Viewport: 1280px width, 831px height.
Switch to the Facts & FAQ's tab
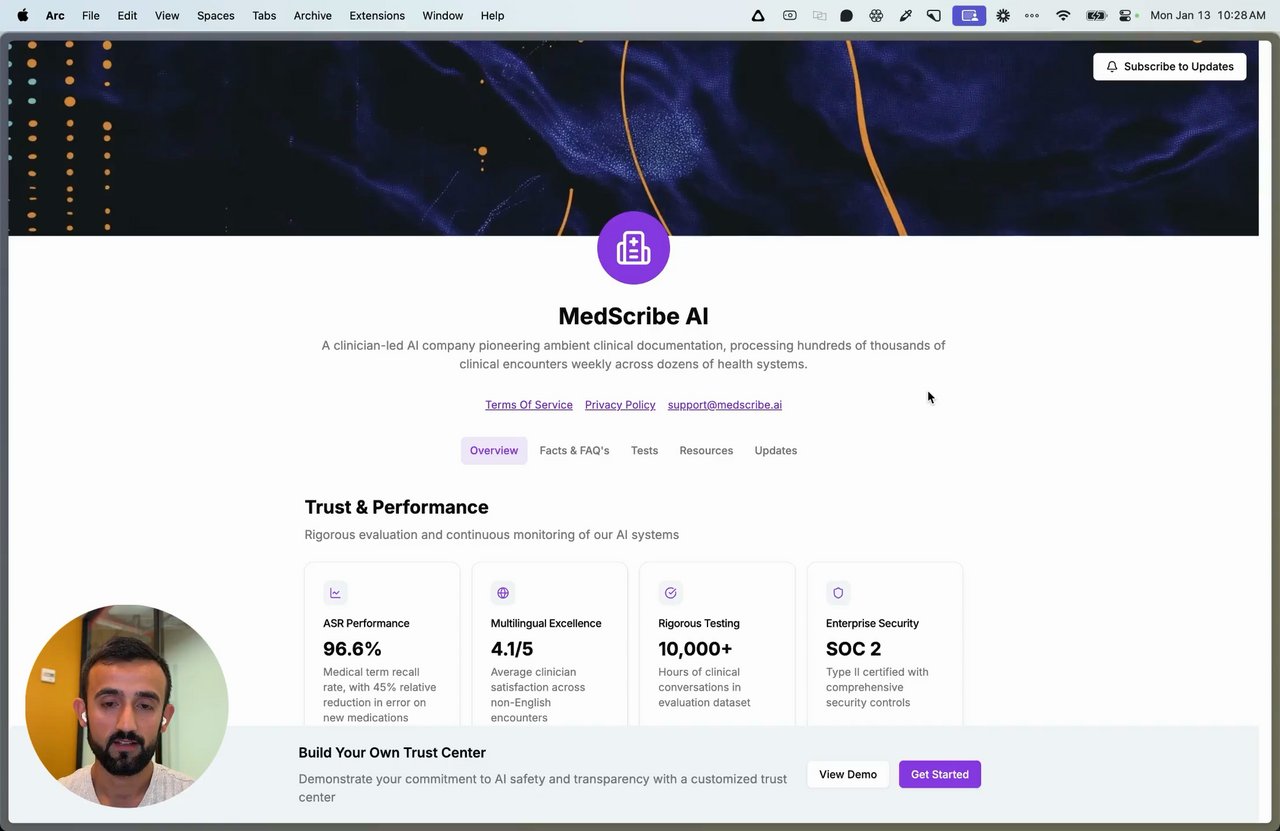coord(574,451)
